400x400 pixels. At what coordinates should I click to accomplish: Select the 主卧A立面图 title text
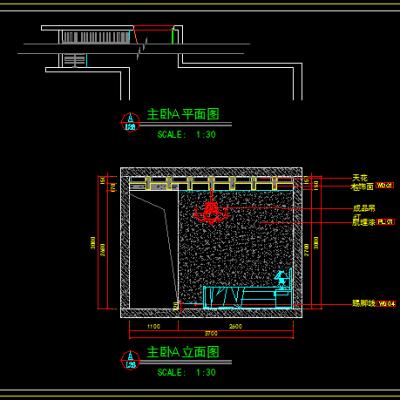(183, 352)
